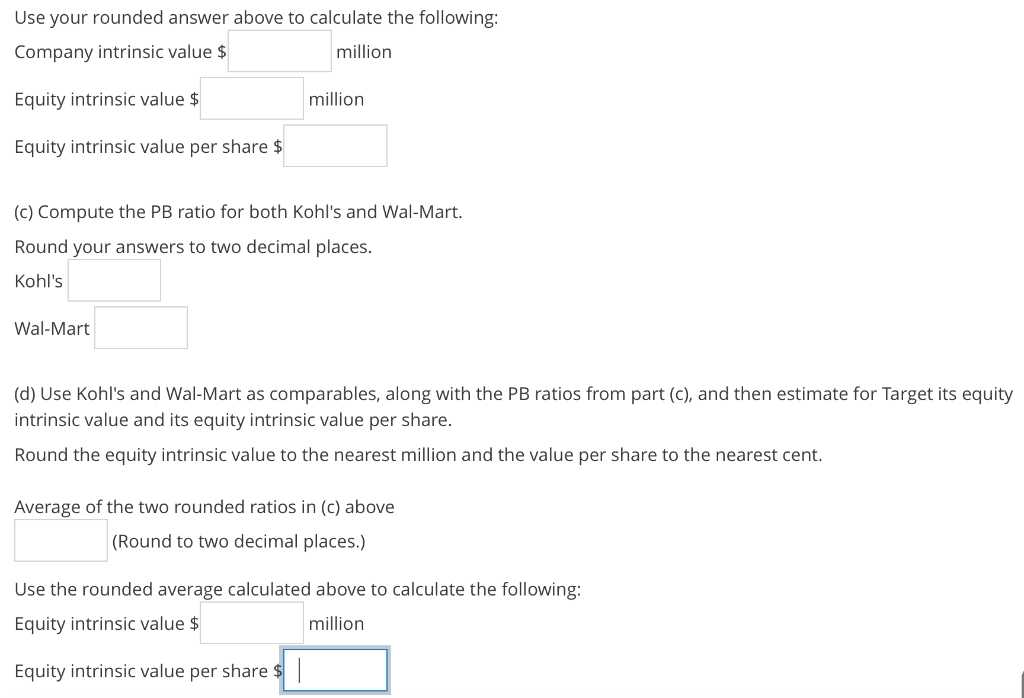Click the Equity intrinsic value per share box

pyautogui.click(x=335, y=145)
